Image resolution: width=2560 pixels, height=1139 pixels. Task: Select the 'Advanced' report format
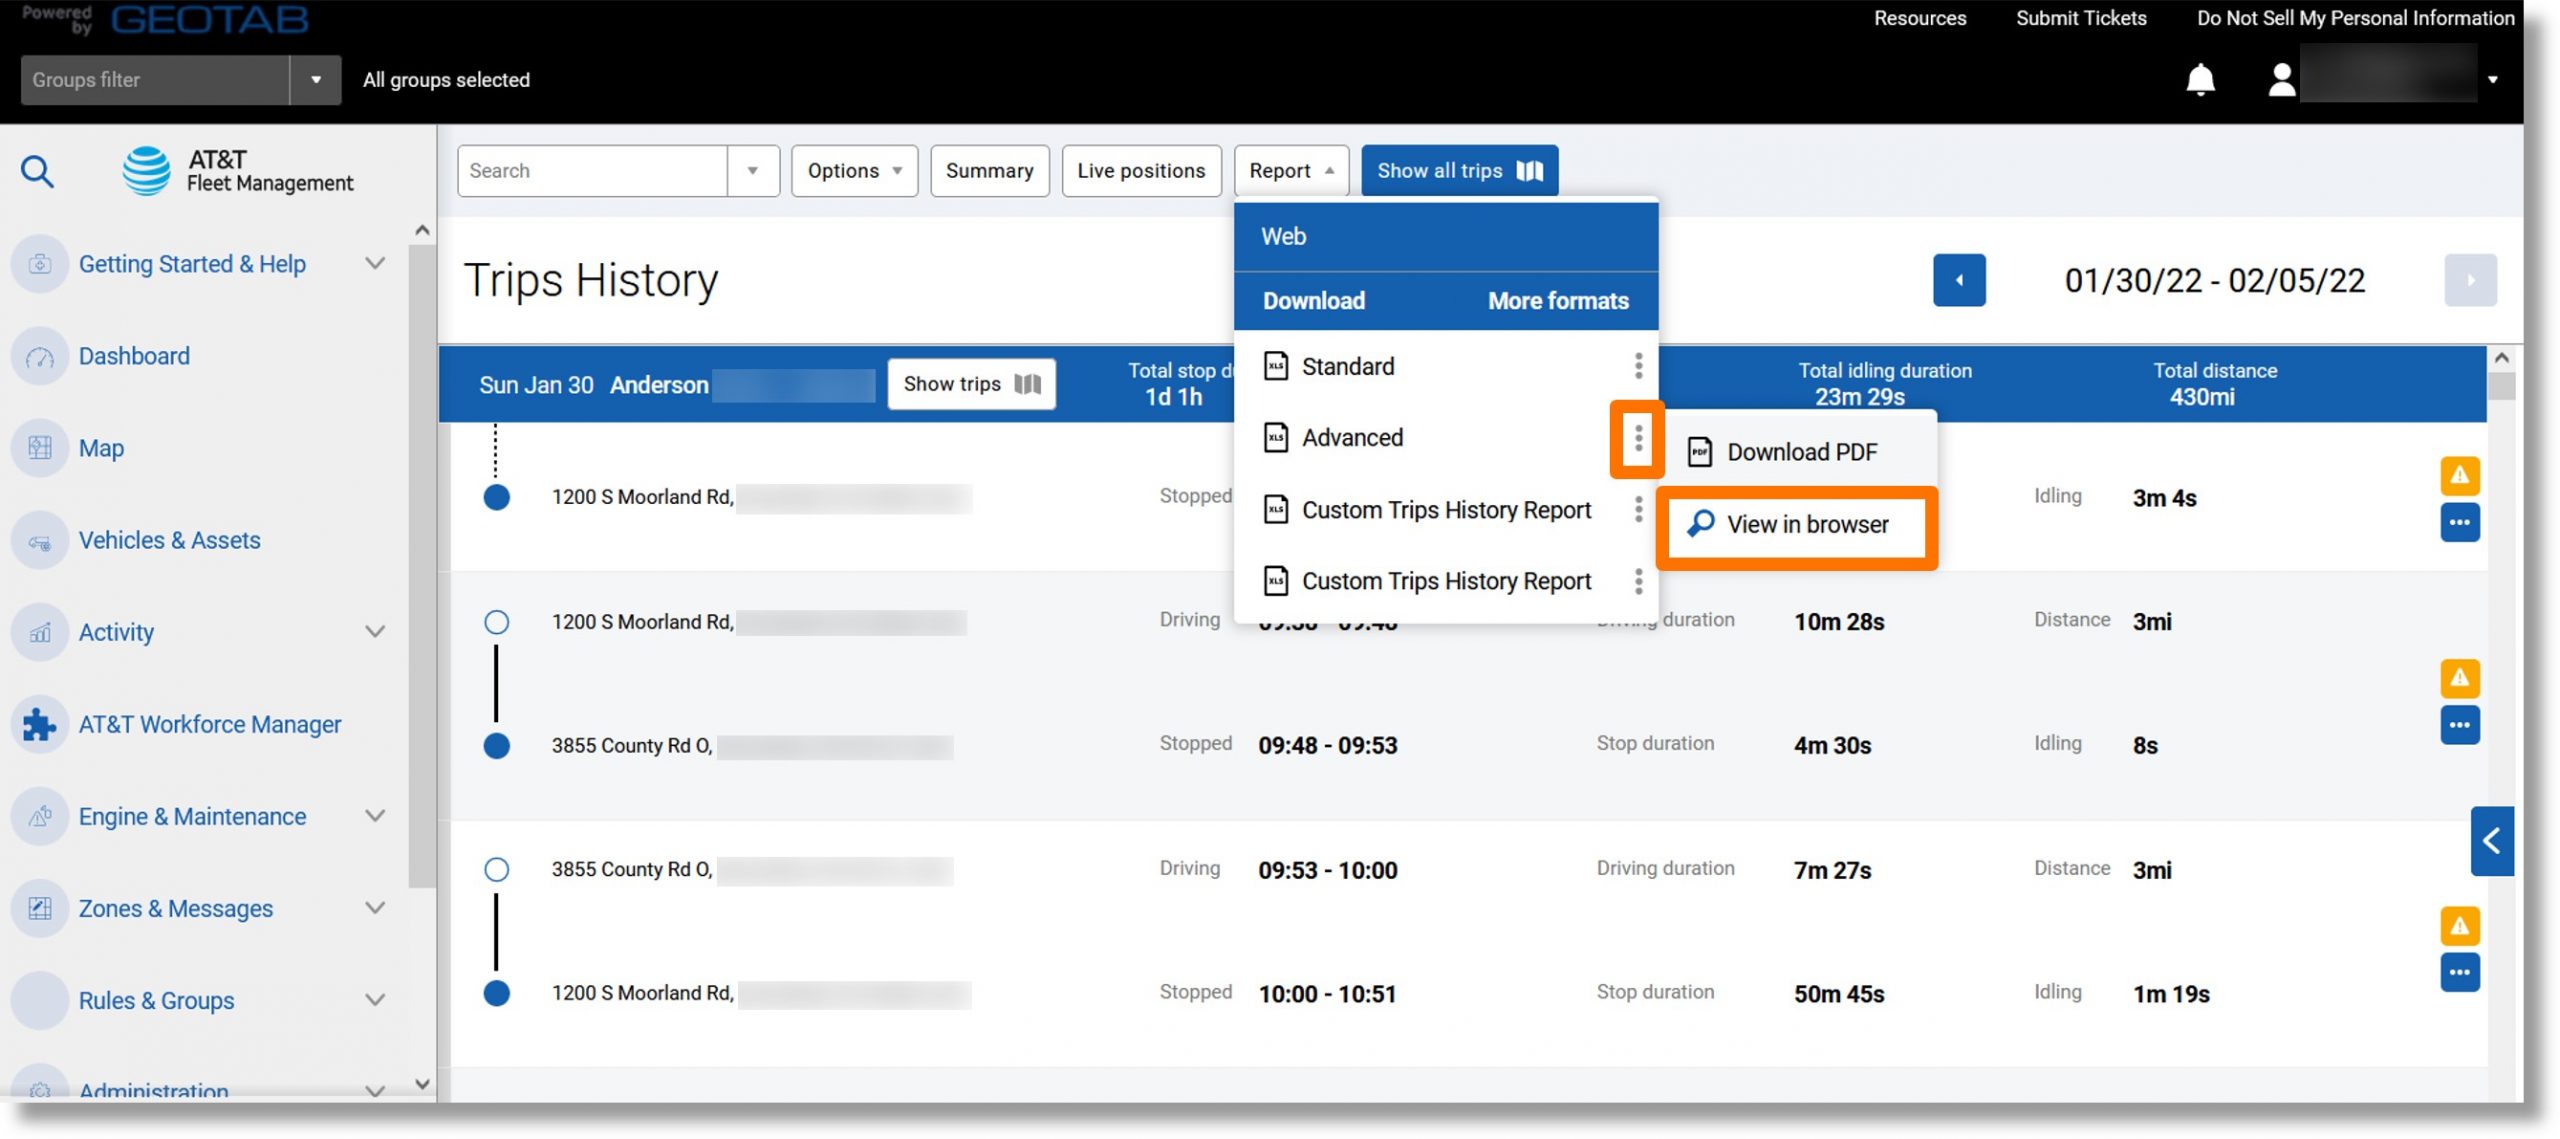pos(1352,436)
